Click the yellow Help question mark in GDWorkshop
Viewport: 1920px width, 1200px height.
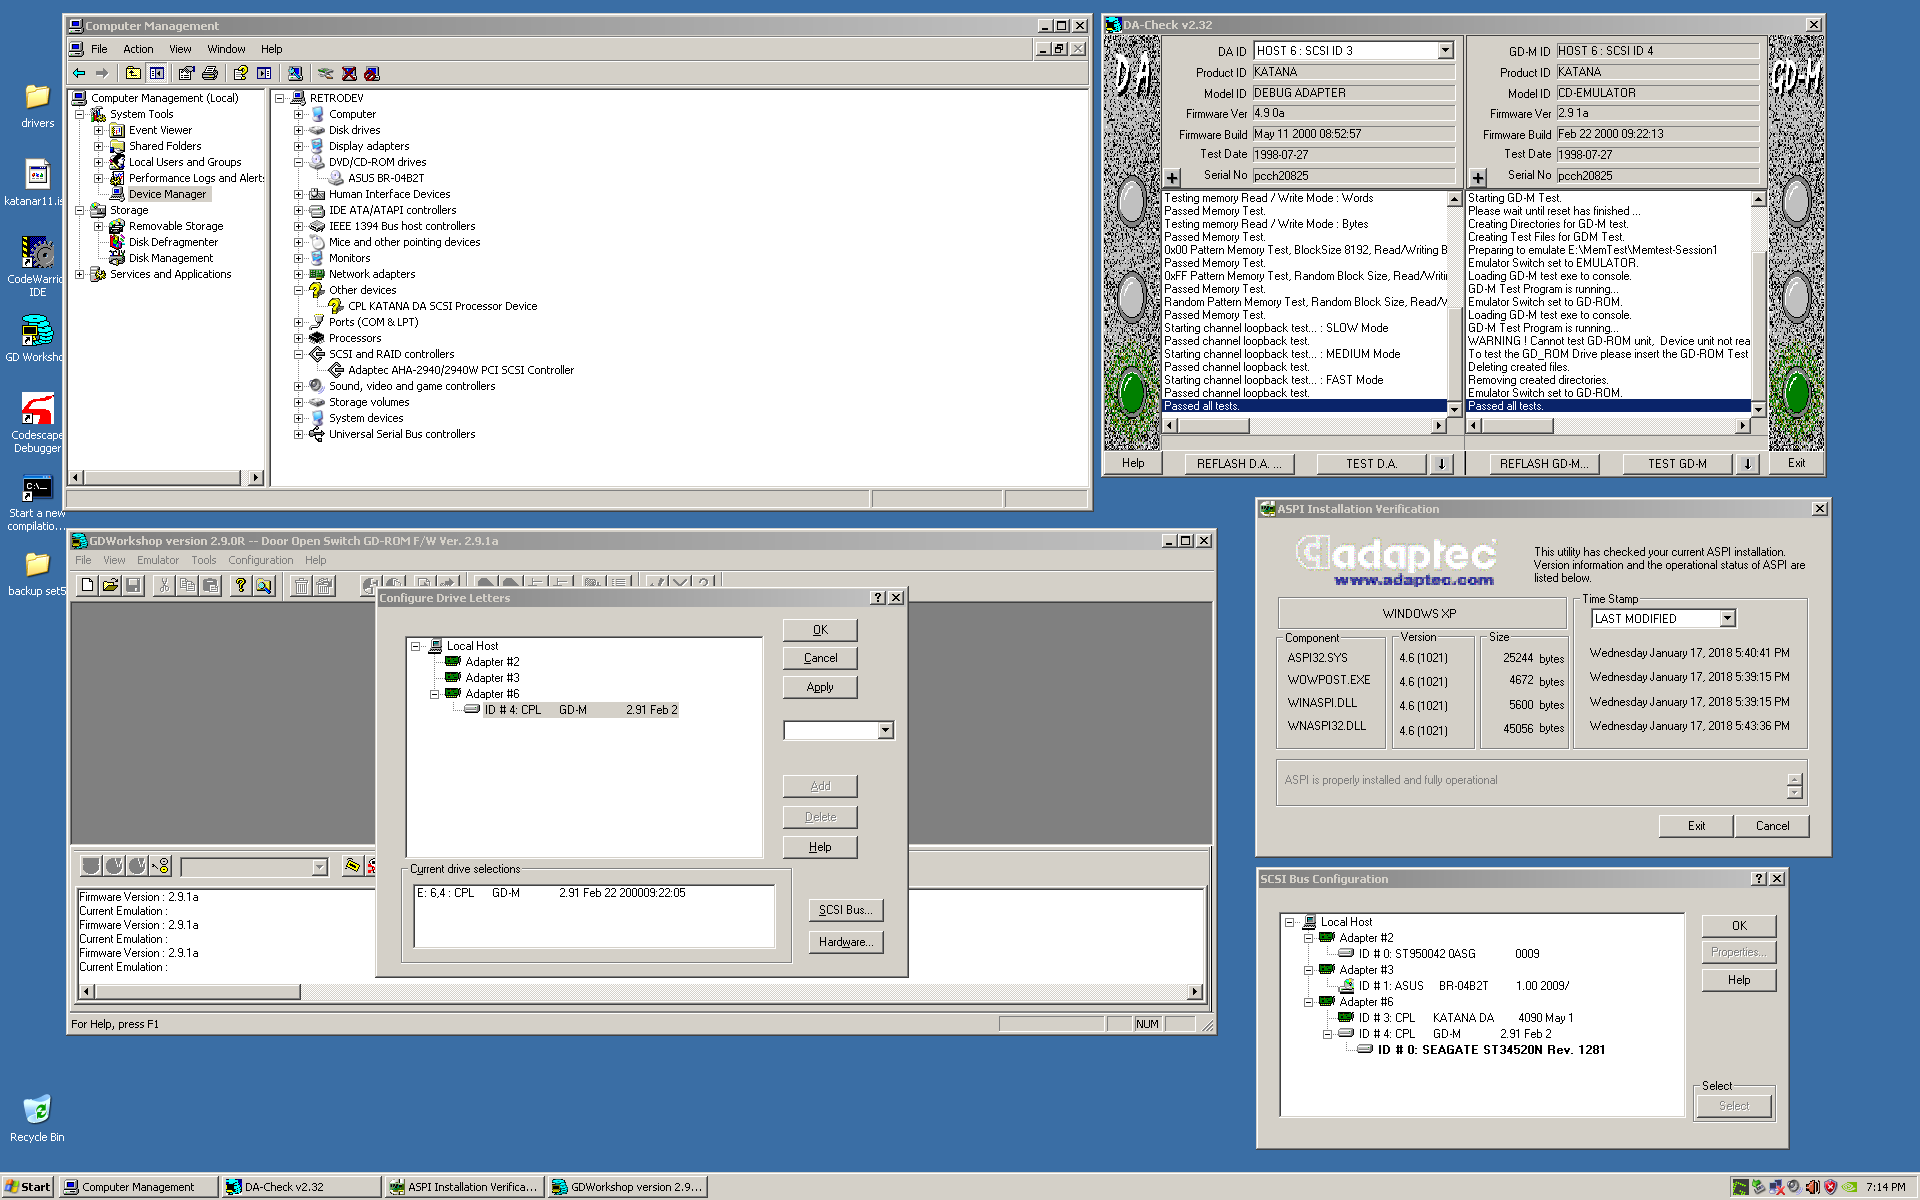pyautogui.click(x=240, y=585)
